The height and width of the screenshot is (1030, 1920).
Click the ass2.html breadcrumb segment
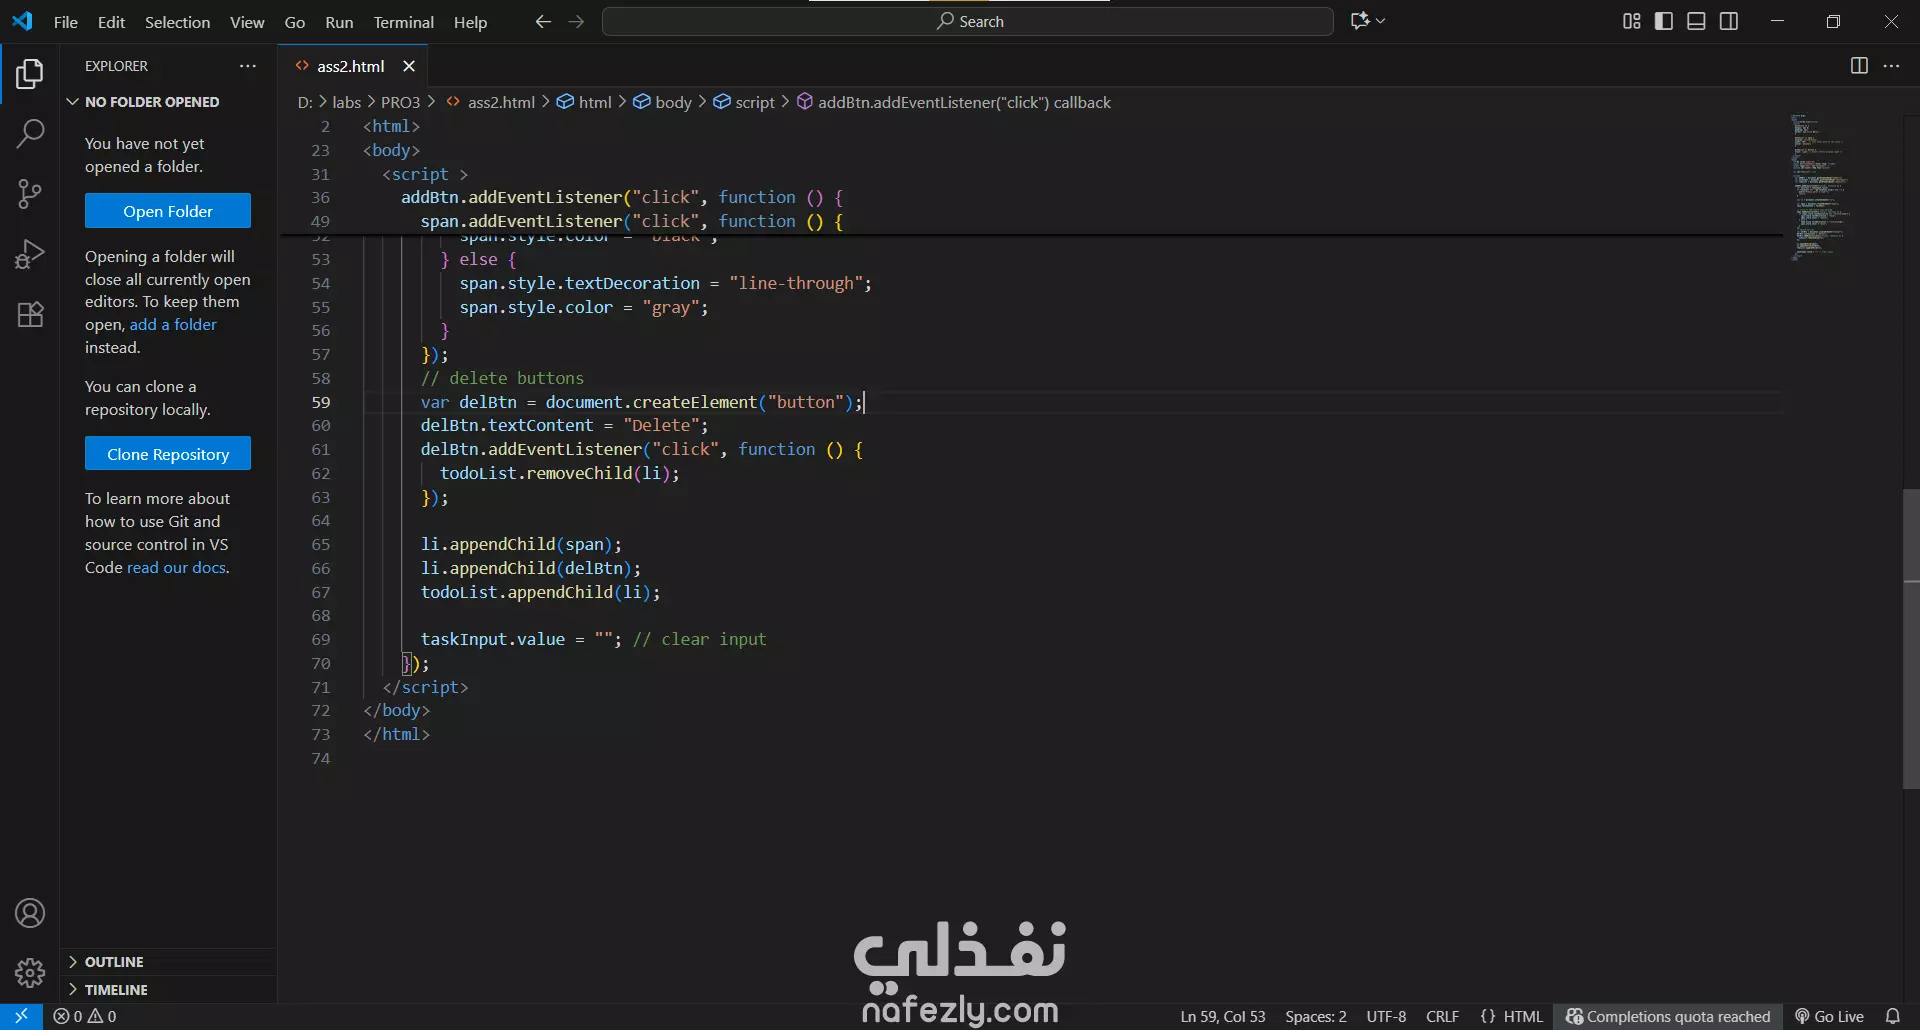pos(490,102)
